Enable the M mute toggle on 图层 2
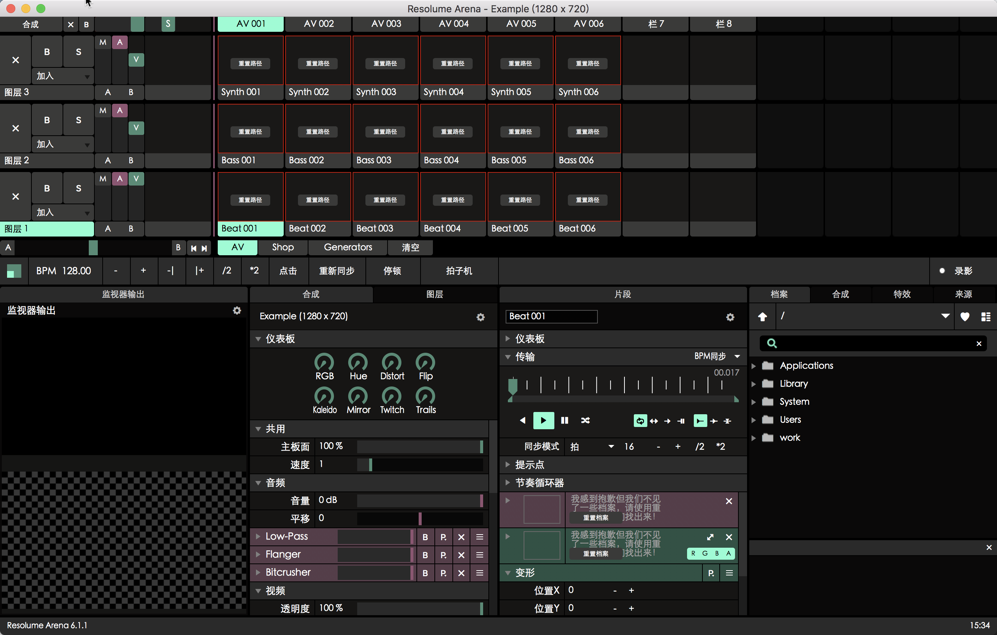The image size is (997, 635). pyautogui.click(x=104, y=109)
